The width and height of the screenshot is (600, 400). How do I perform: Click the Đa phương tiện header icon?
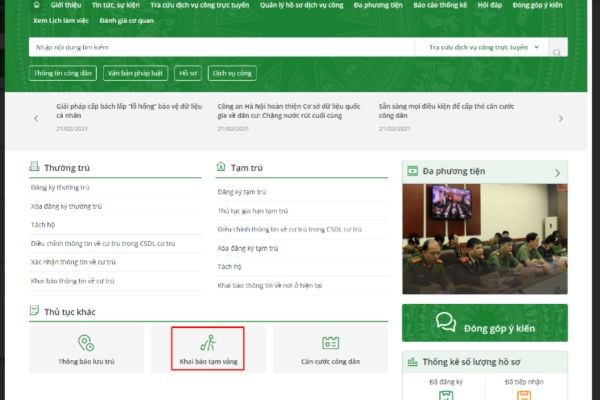coord(413,172)
